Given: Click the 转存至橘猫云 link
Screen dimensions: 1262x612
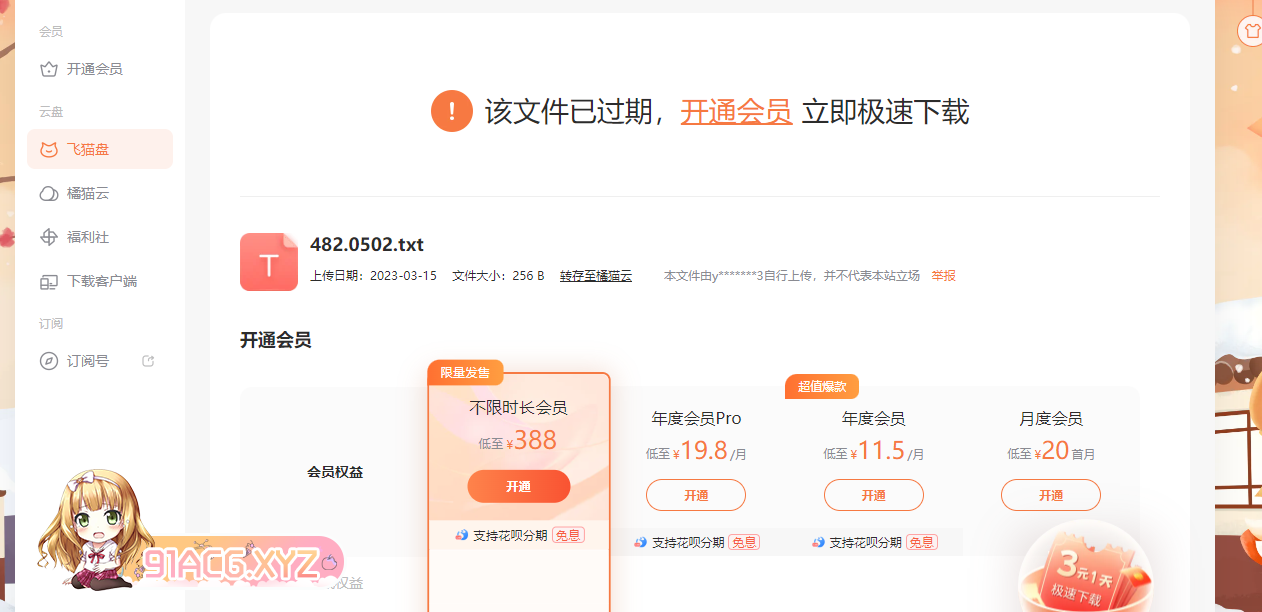Looking at the screenshot, I should coord(595,276).
